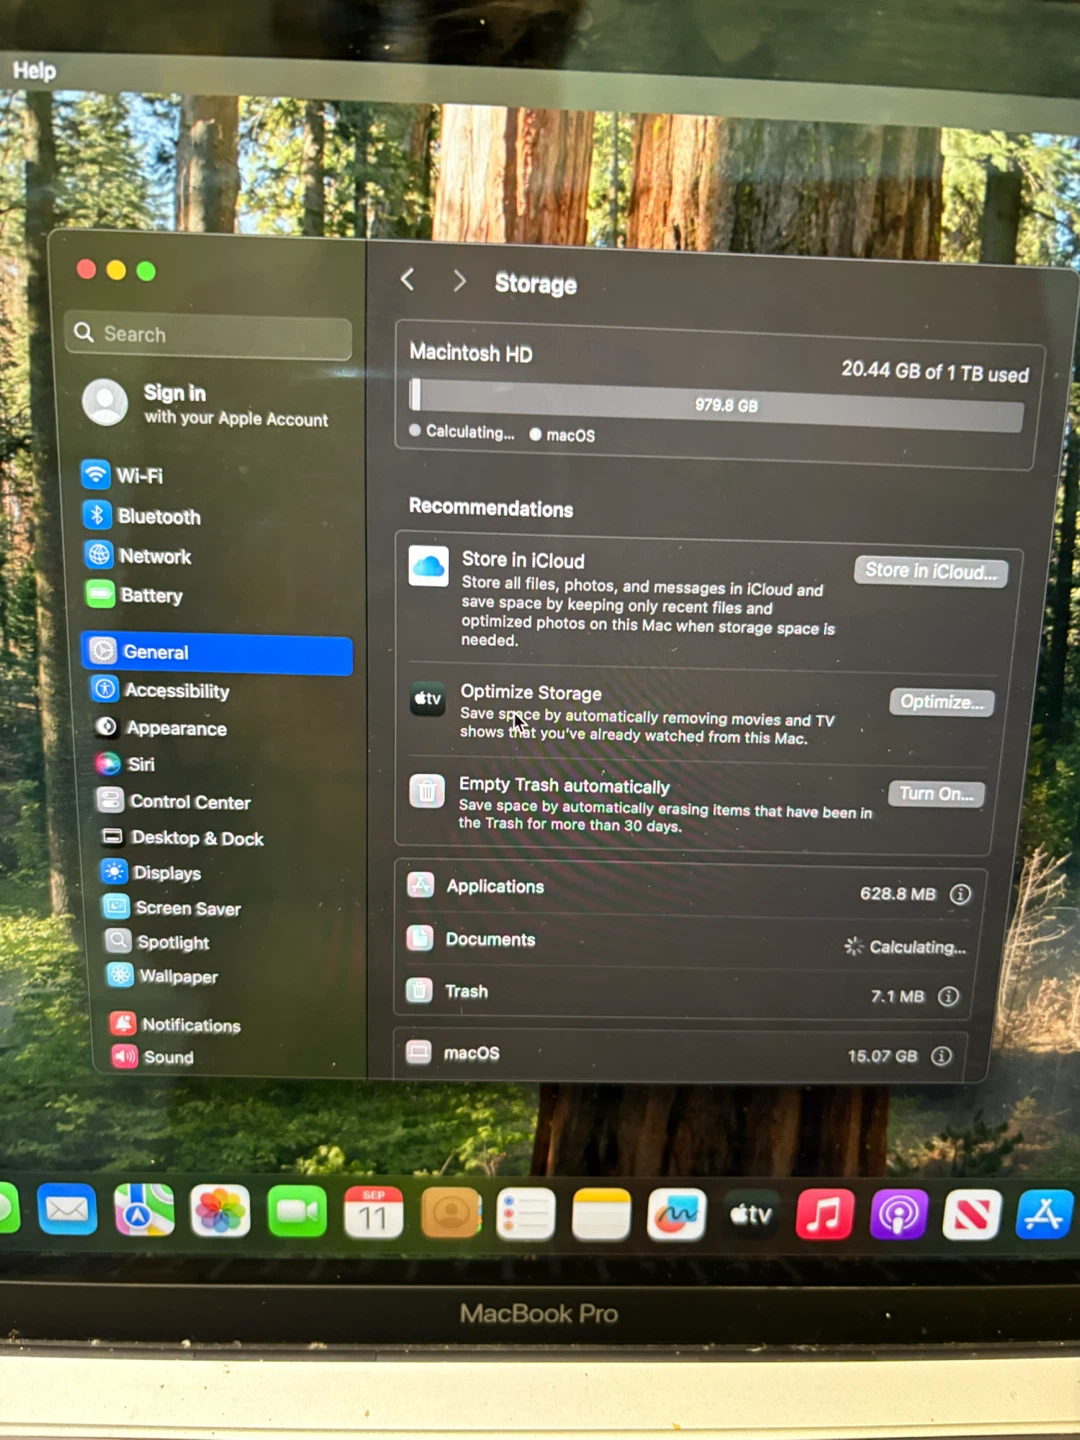Launch Apple TV from the Dock
1080x1440 pixels.
click(x=751, y=1214)
